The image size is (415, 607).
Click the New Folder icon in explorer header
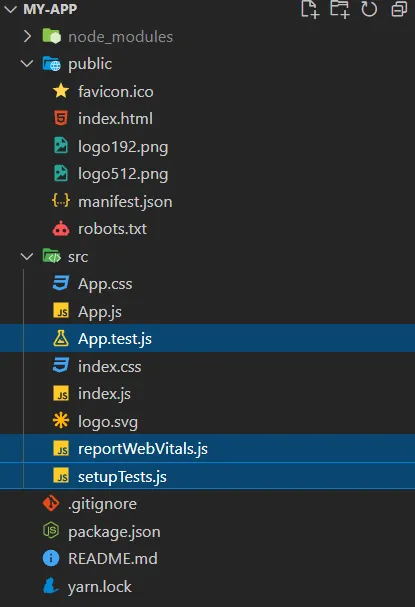[340, 9]
